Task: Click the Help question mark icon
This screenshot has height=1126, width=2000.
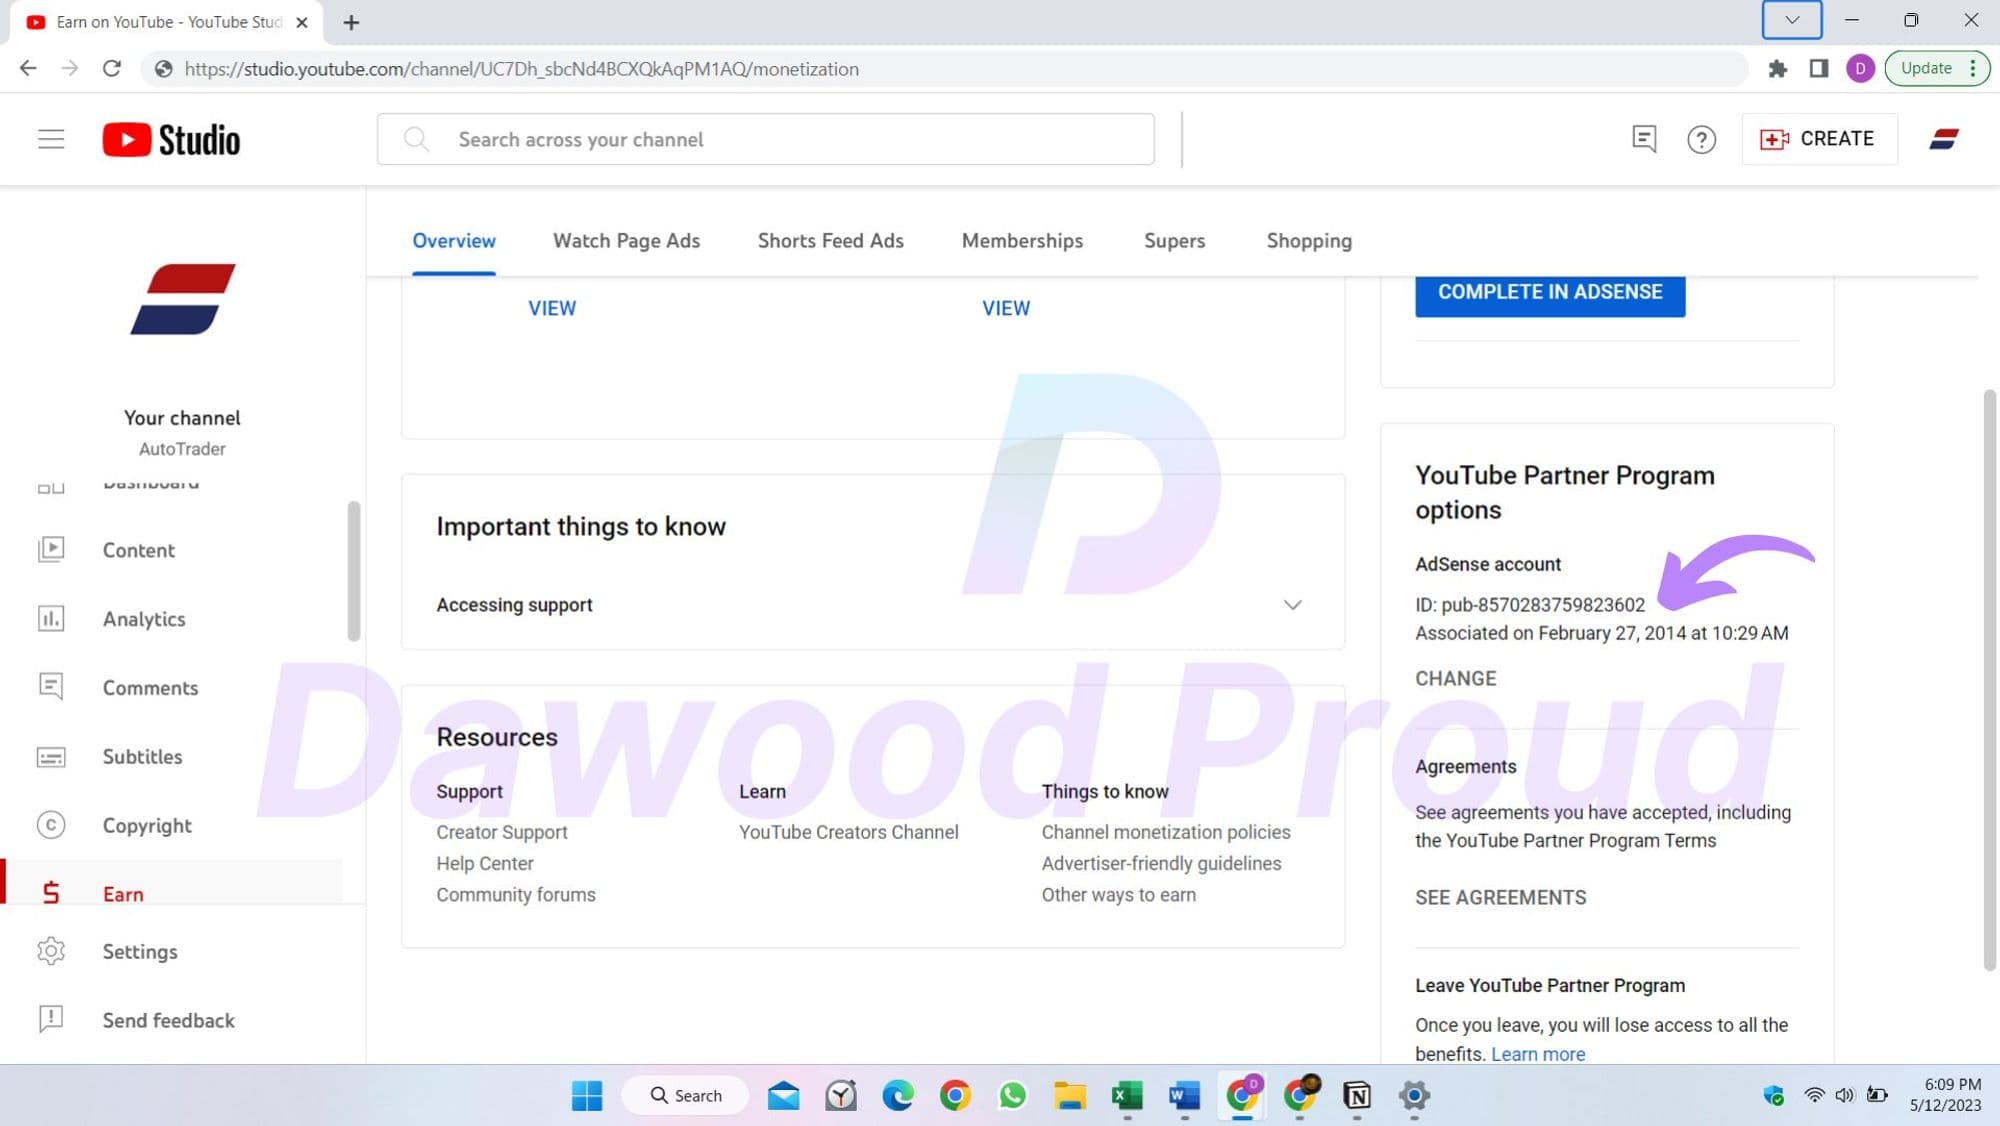Action: [1701, 139]
